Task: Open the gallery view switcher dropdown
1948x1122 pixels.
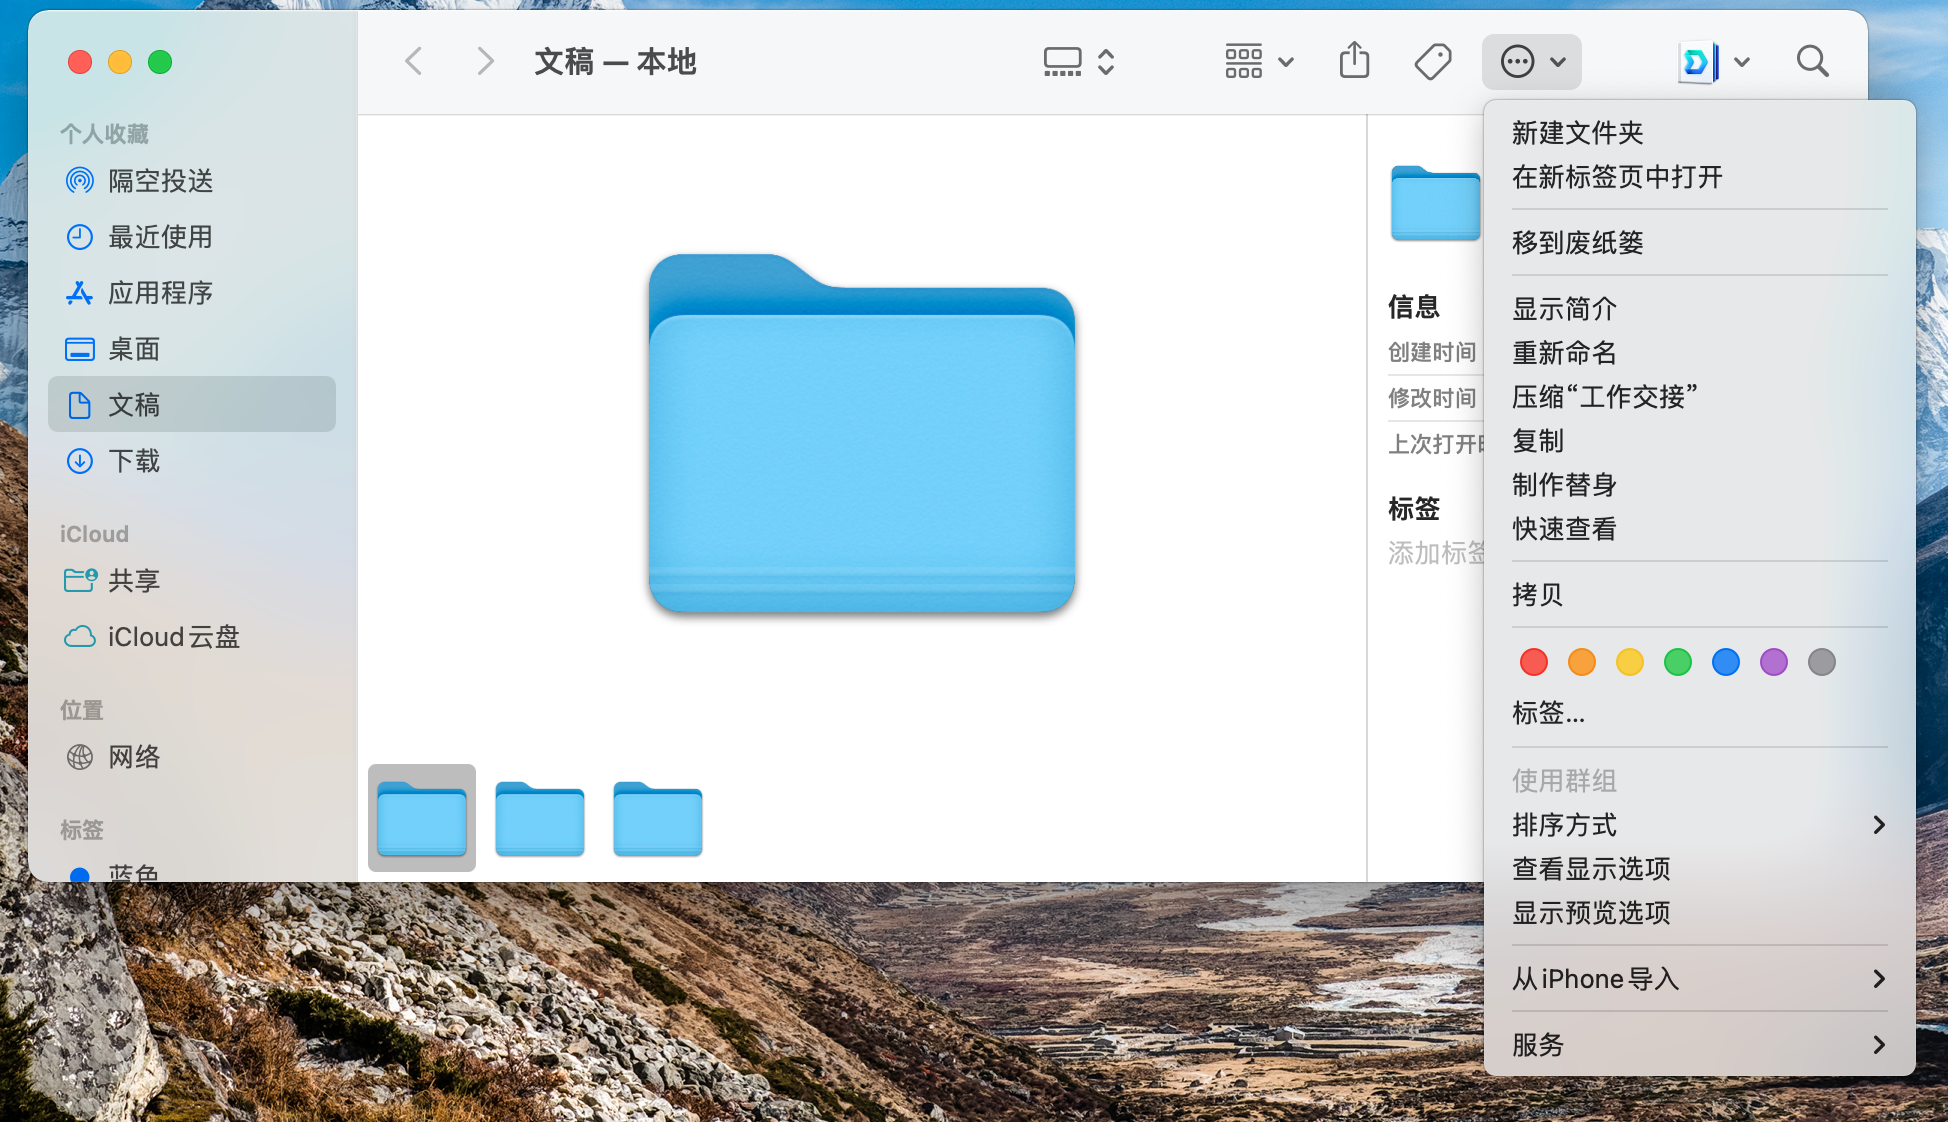Action: [1078, 61]
